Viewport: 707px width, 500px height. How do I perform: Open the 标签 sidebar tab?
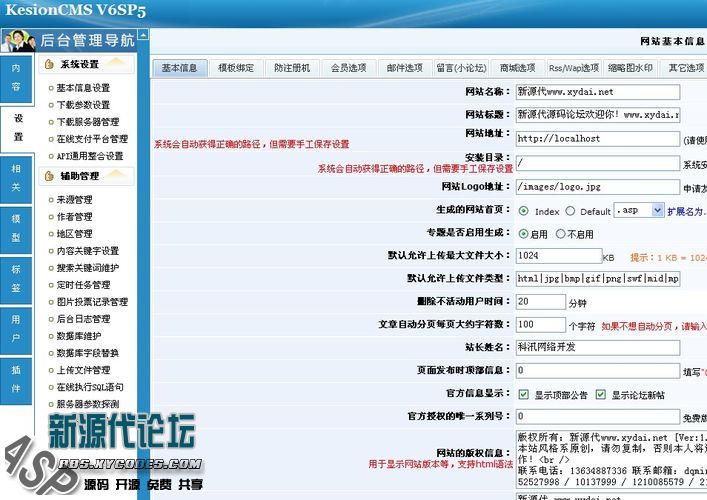16,280
